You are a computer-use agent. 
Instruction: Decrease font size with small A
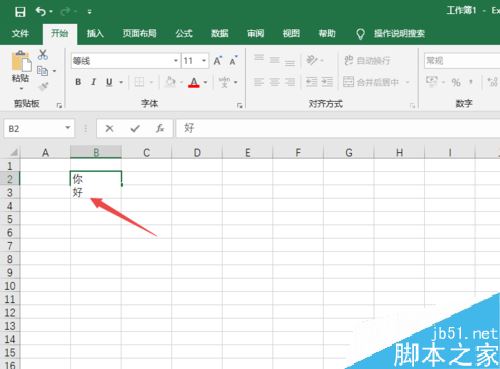coord(233,61)
